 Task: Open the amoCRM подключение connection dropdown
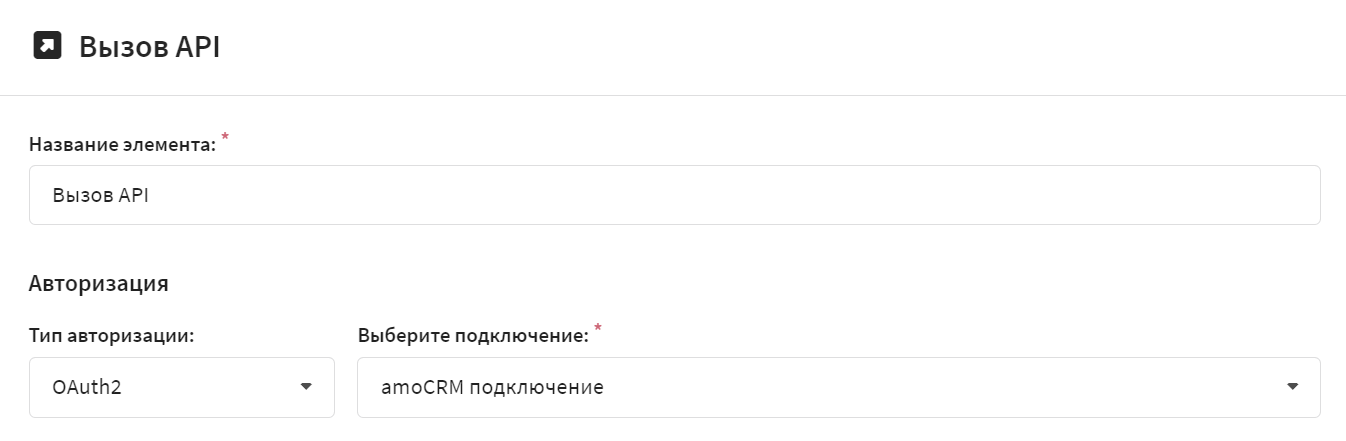tap(839, 387)
